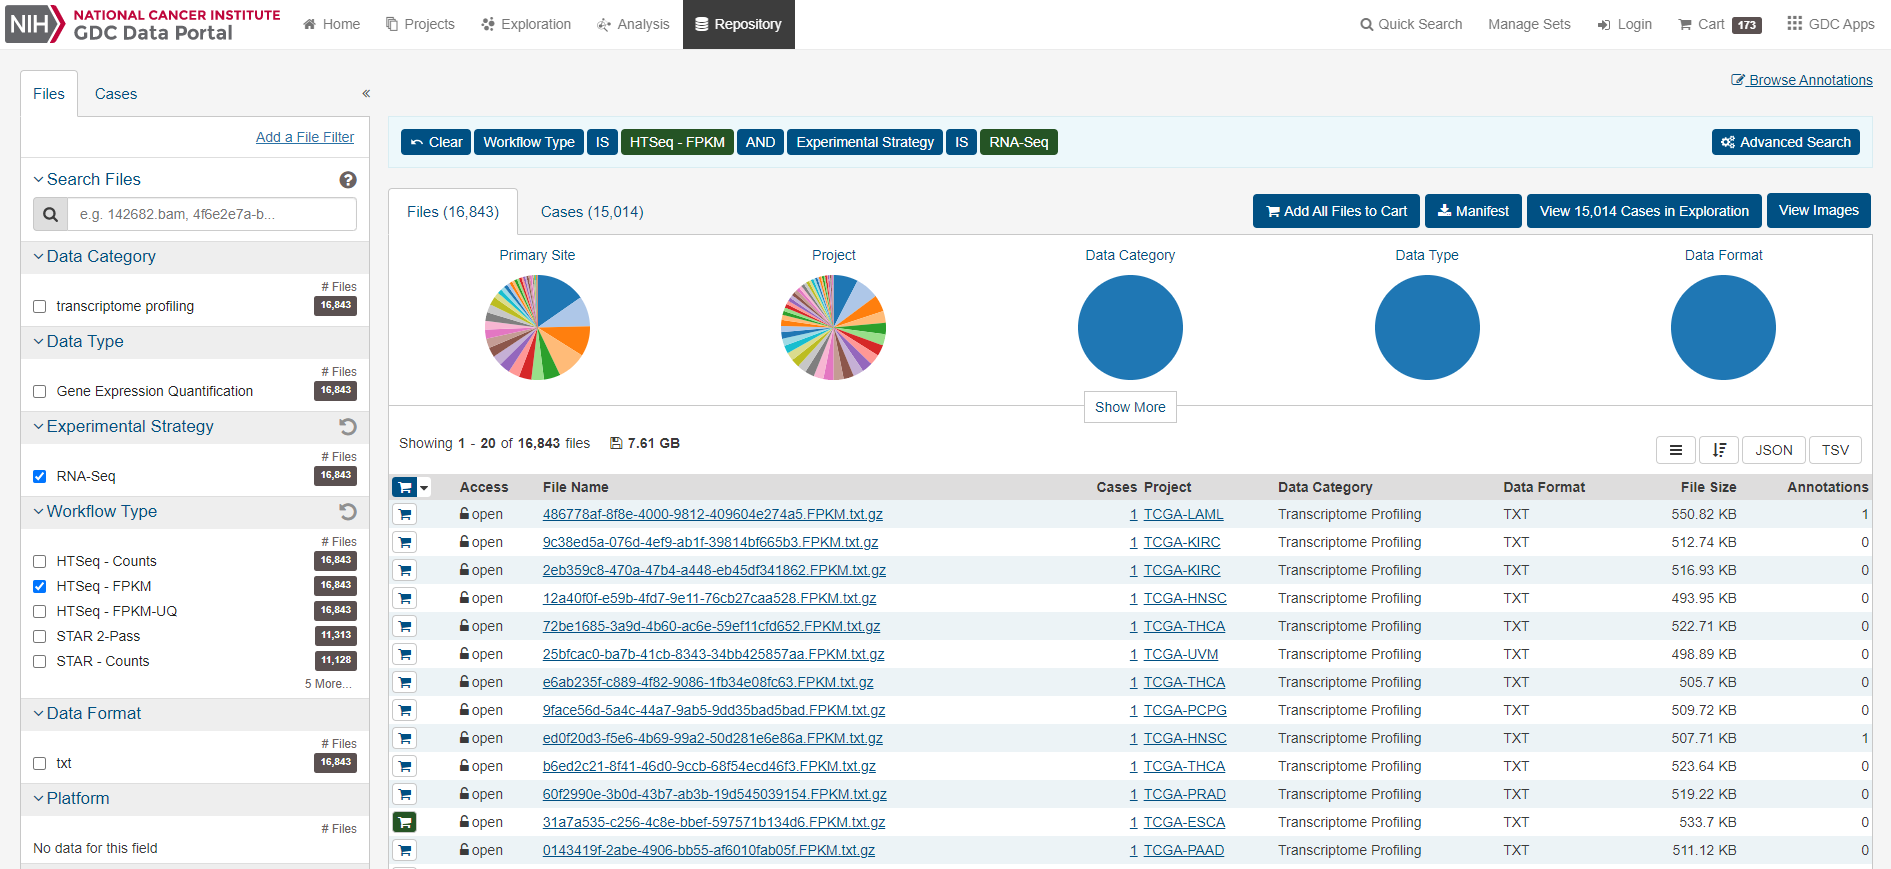Viewport: 1891px width, 869px height.
Task: Open the arrange columns list icon button
Action: 1675,450
